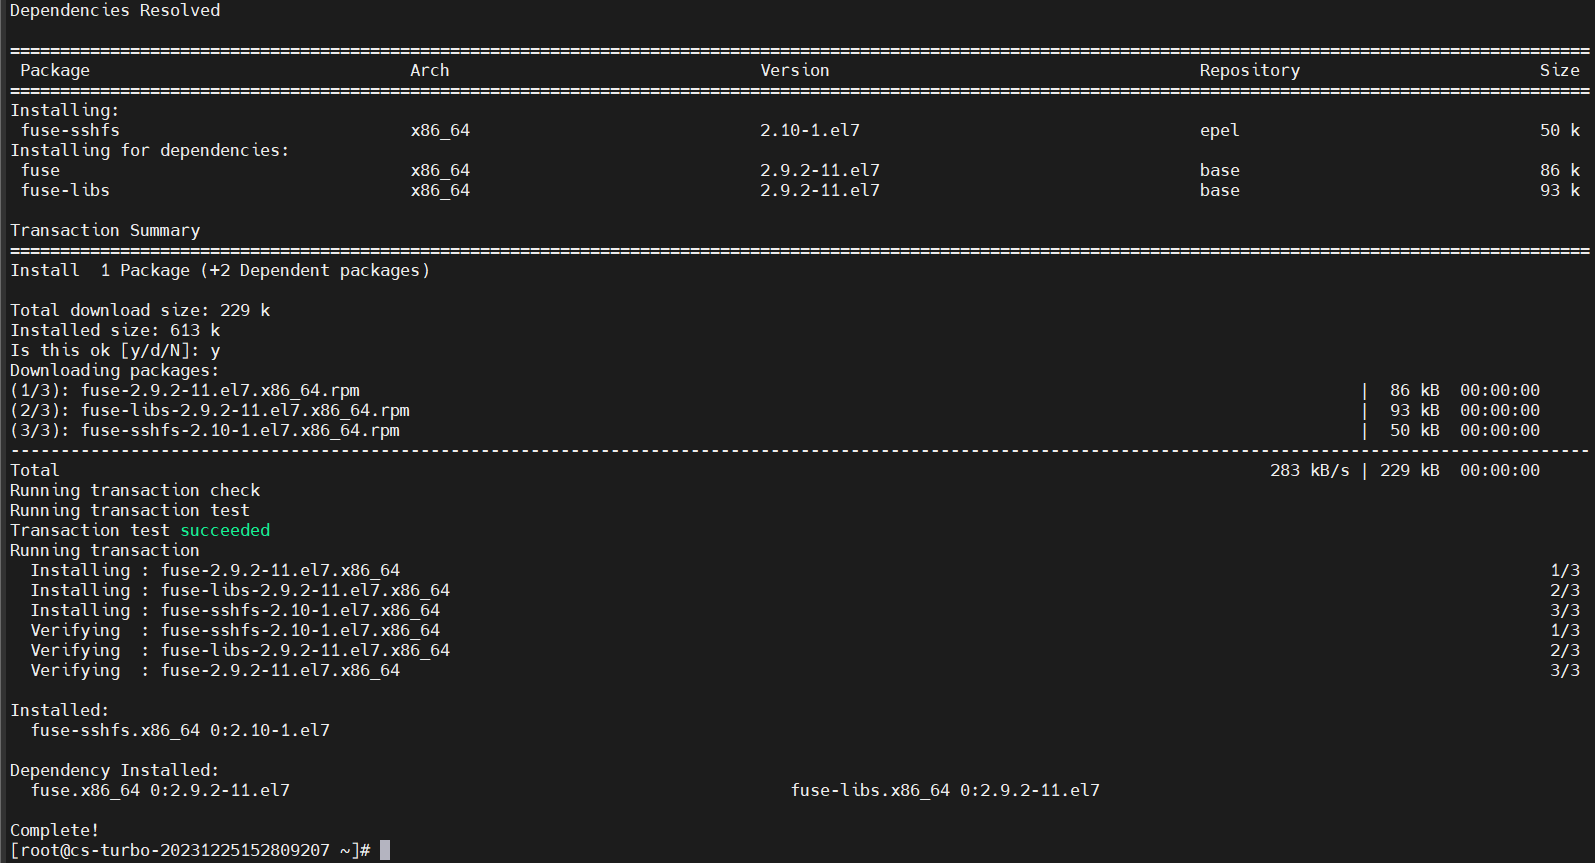This screenshot has width=1595, height=863.
Task: Click the 'Transaction Summary' heading
Action: click(105, 230)
